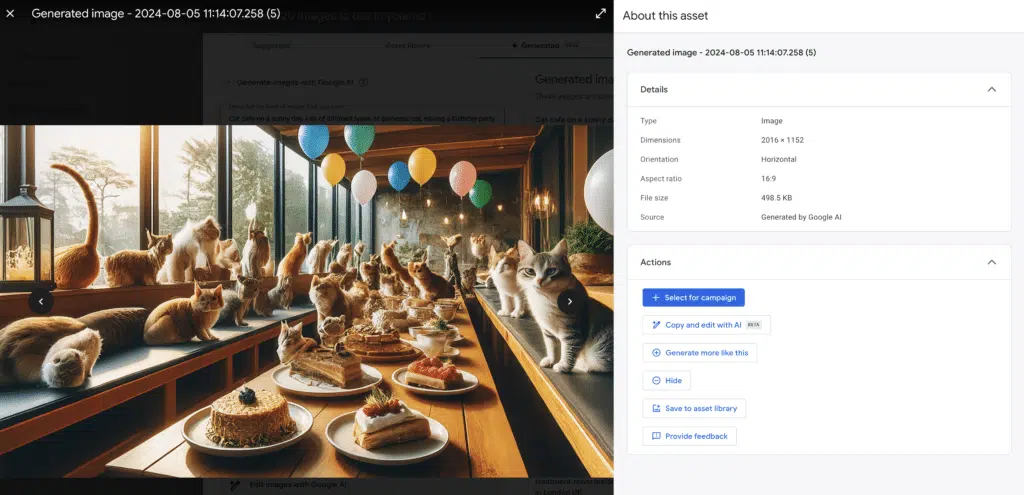Click Generated by Google AI source text
The height and width of the screenshot is (495, 1024).
click(x=801, y=217)
